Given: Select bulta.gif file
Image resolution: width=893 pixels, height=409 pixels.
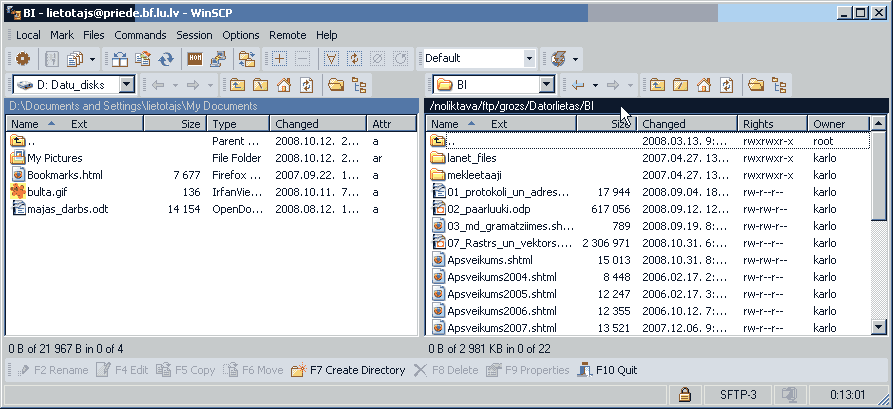Looking at the screenshot, I should tap(39, 192).
